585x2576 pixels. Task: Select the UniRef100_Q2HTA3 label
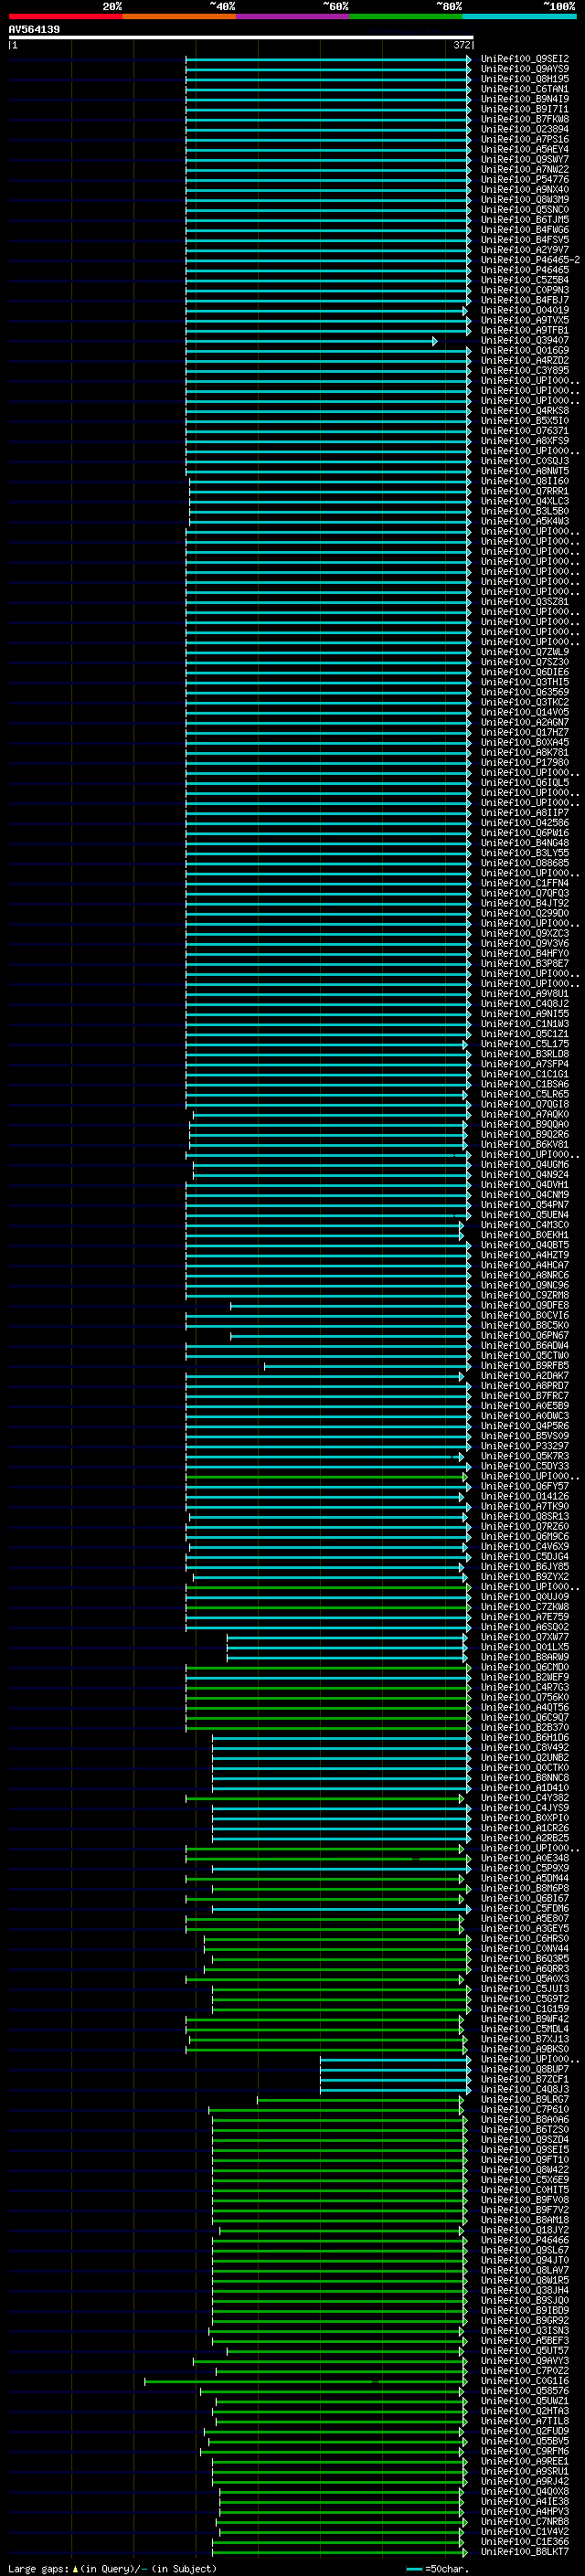point(525,2412)
